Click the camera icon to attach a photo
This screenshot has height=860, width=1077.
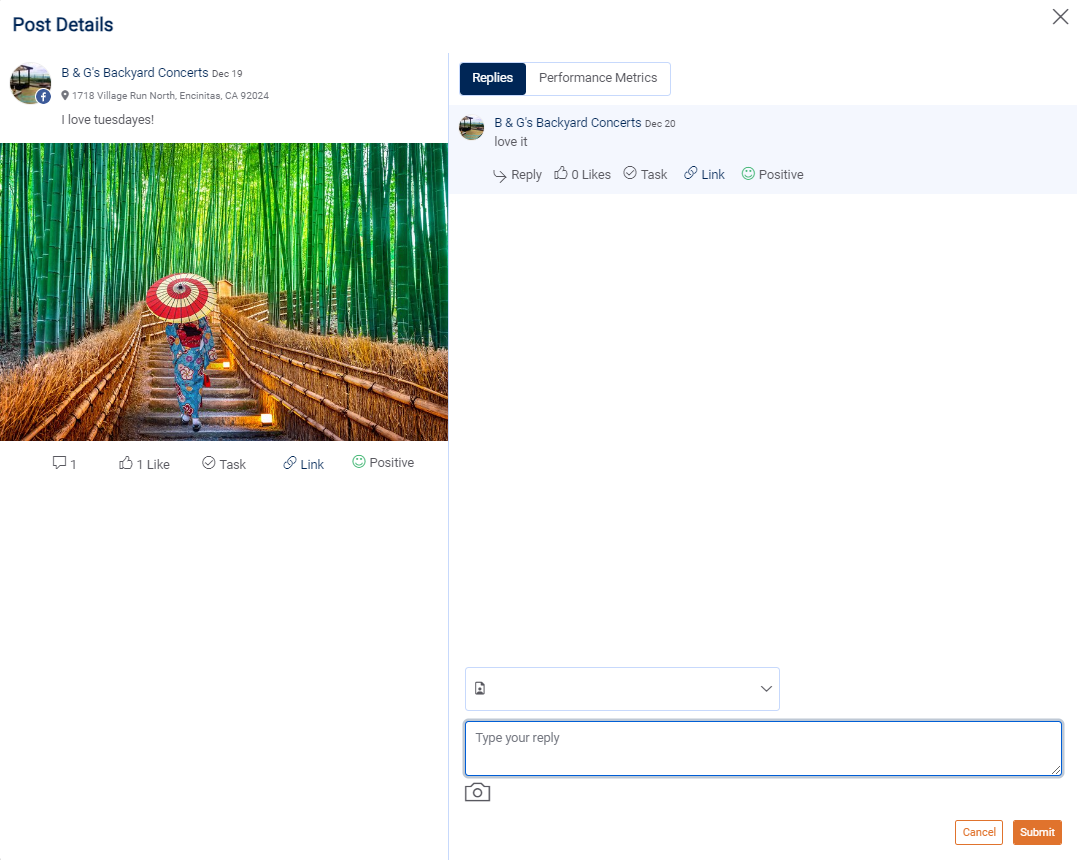[477, 791]
